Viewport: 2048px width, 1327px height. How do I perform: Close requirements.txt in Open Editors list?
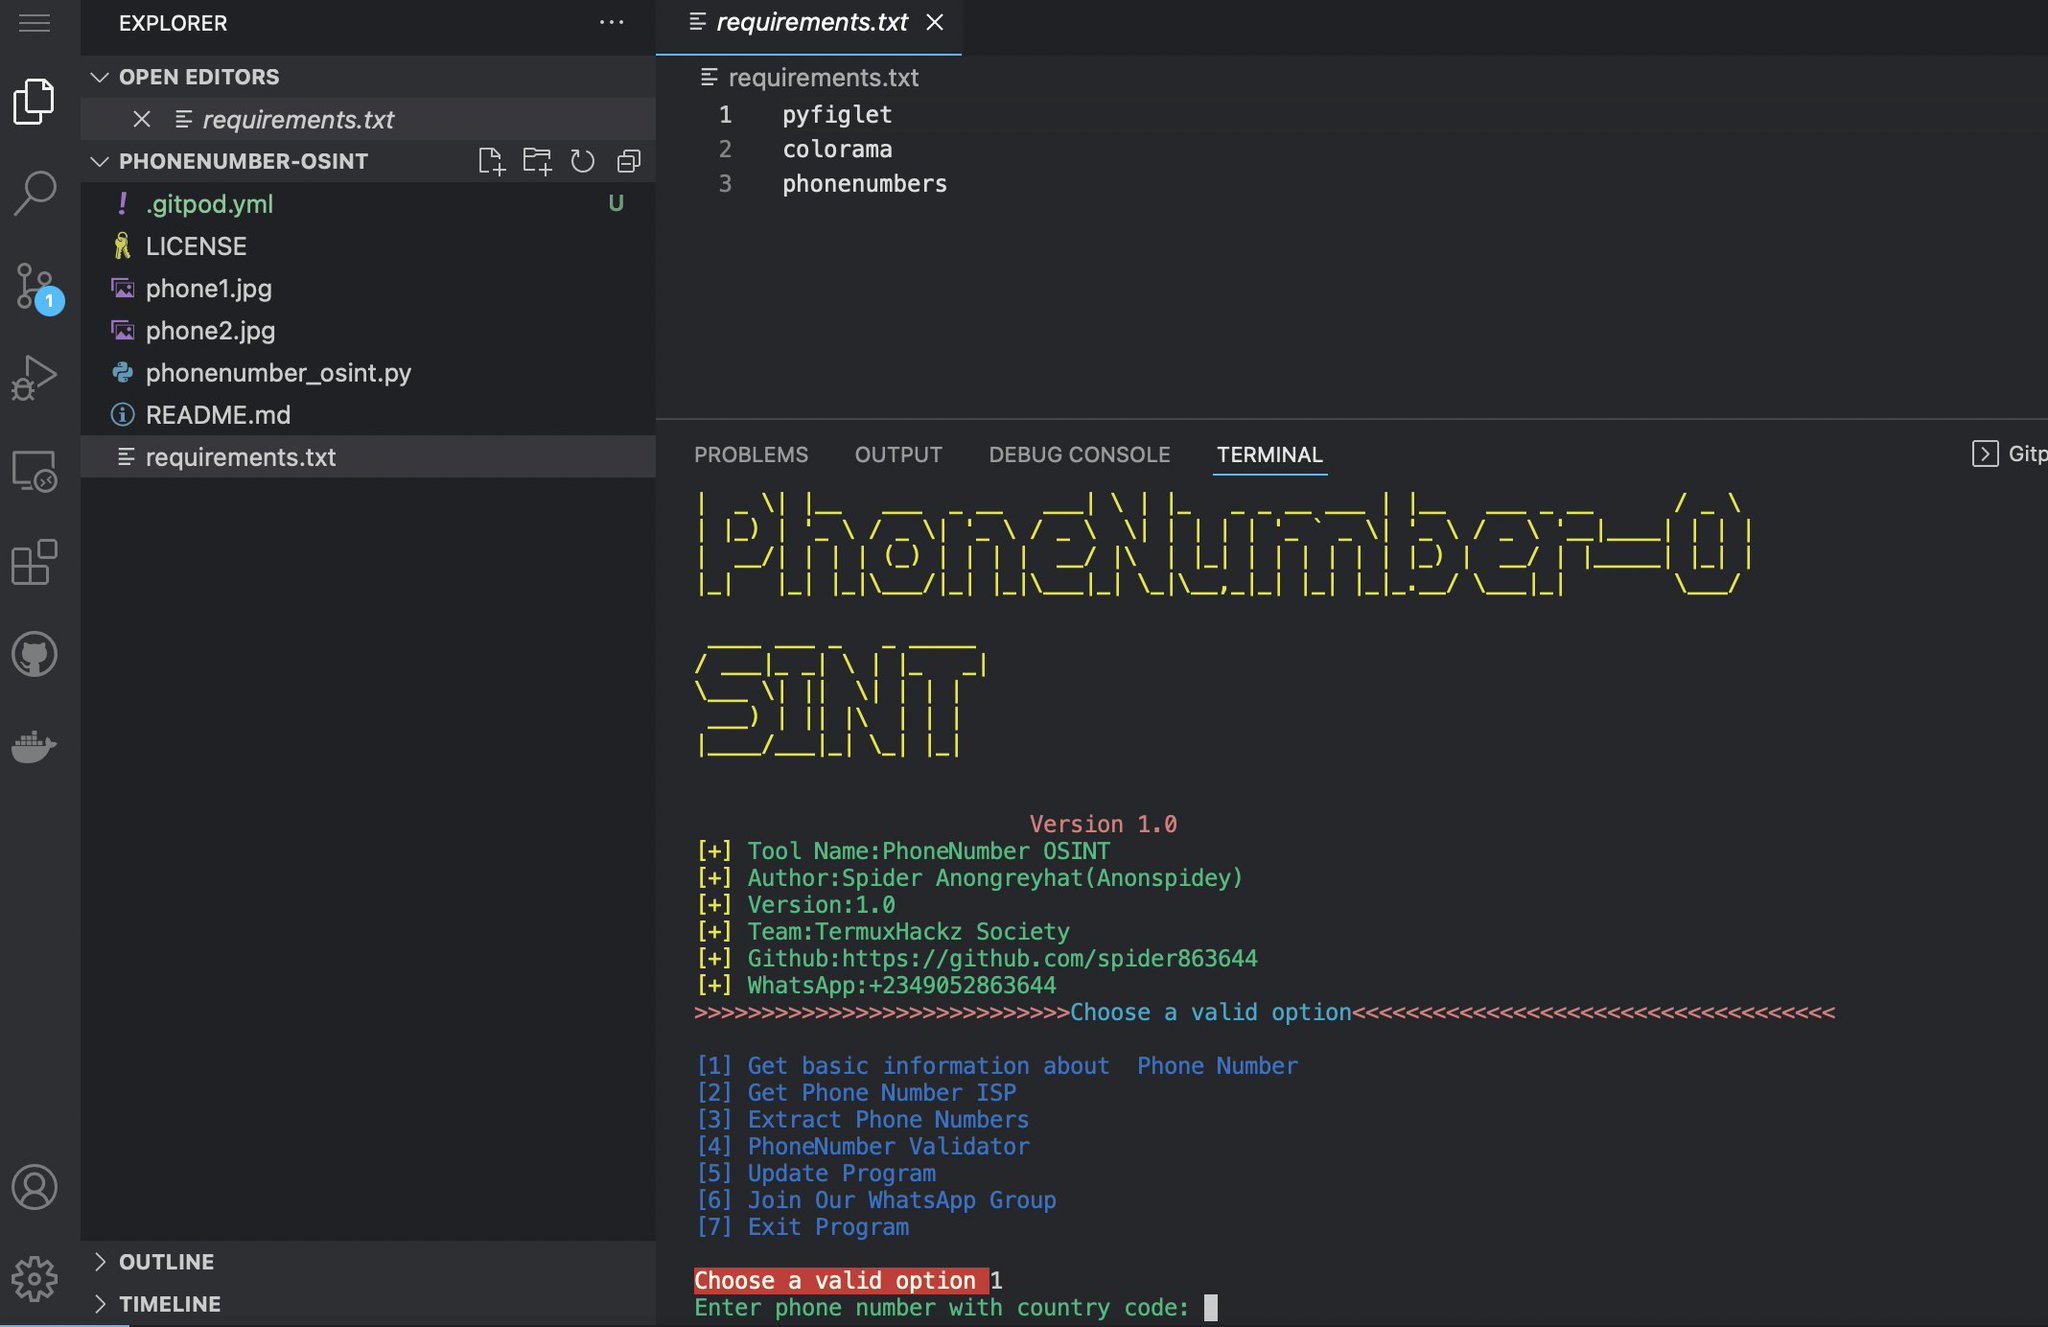[142, 119]
